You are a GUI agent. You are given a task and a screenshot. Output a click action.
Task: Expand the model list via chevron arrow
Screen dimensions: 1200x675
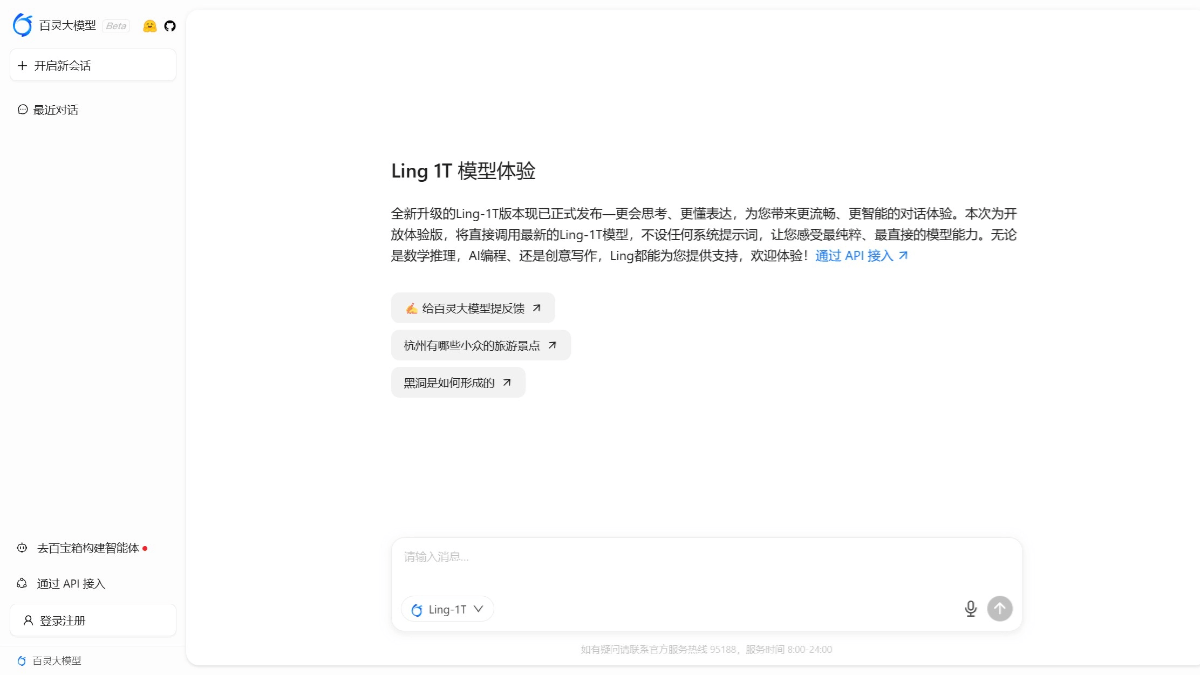[479, 609]
